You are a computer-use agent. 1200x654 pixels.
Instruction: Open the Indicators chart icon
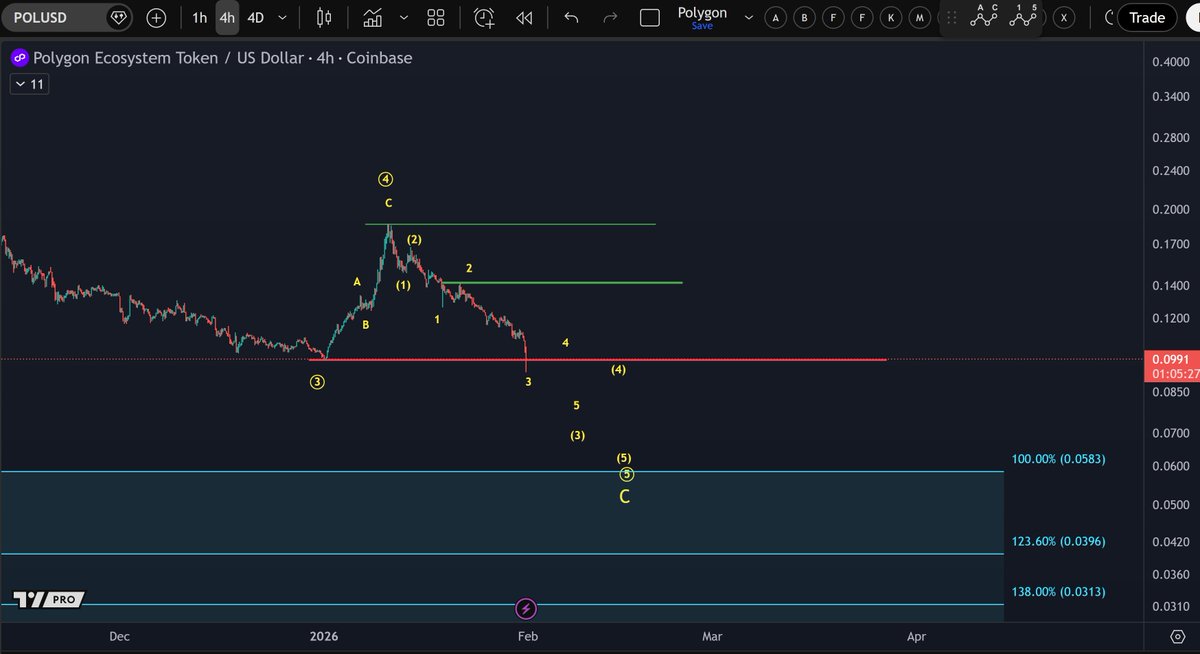[373, 18]
